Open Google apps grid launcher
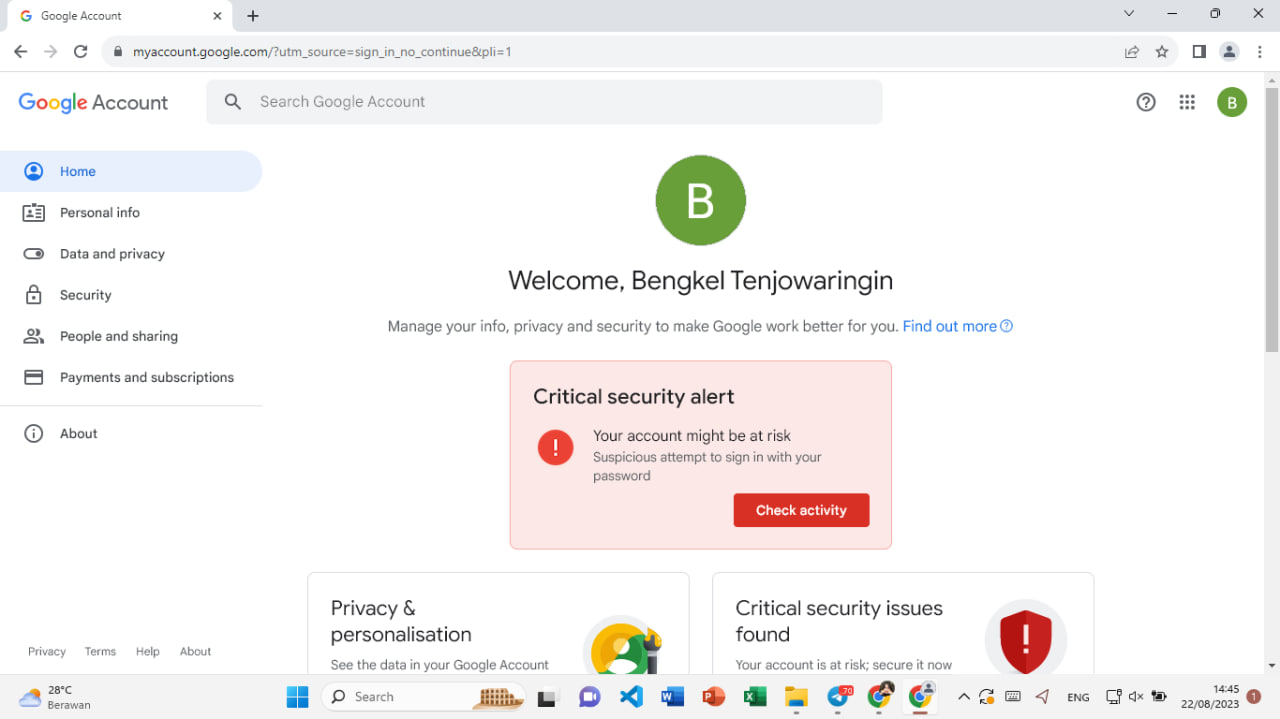1280x719 pixels. 1187,102
